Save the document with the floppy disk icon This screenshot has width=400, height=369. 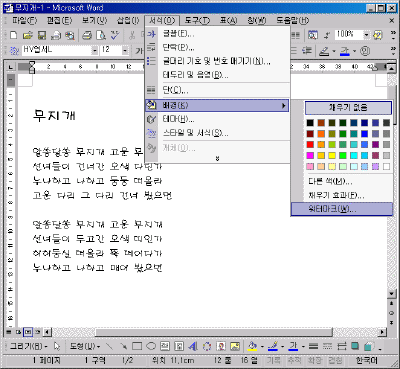point(42,35)
